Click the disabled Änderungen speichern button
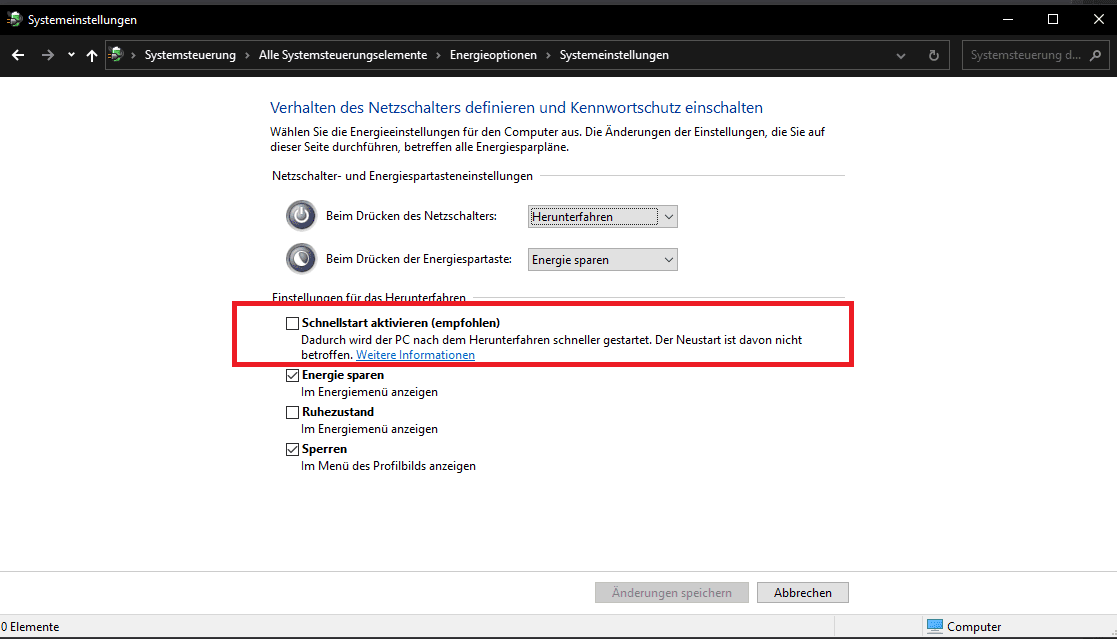 click(672, 593)
